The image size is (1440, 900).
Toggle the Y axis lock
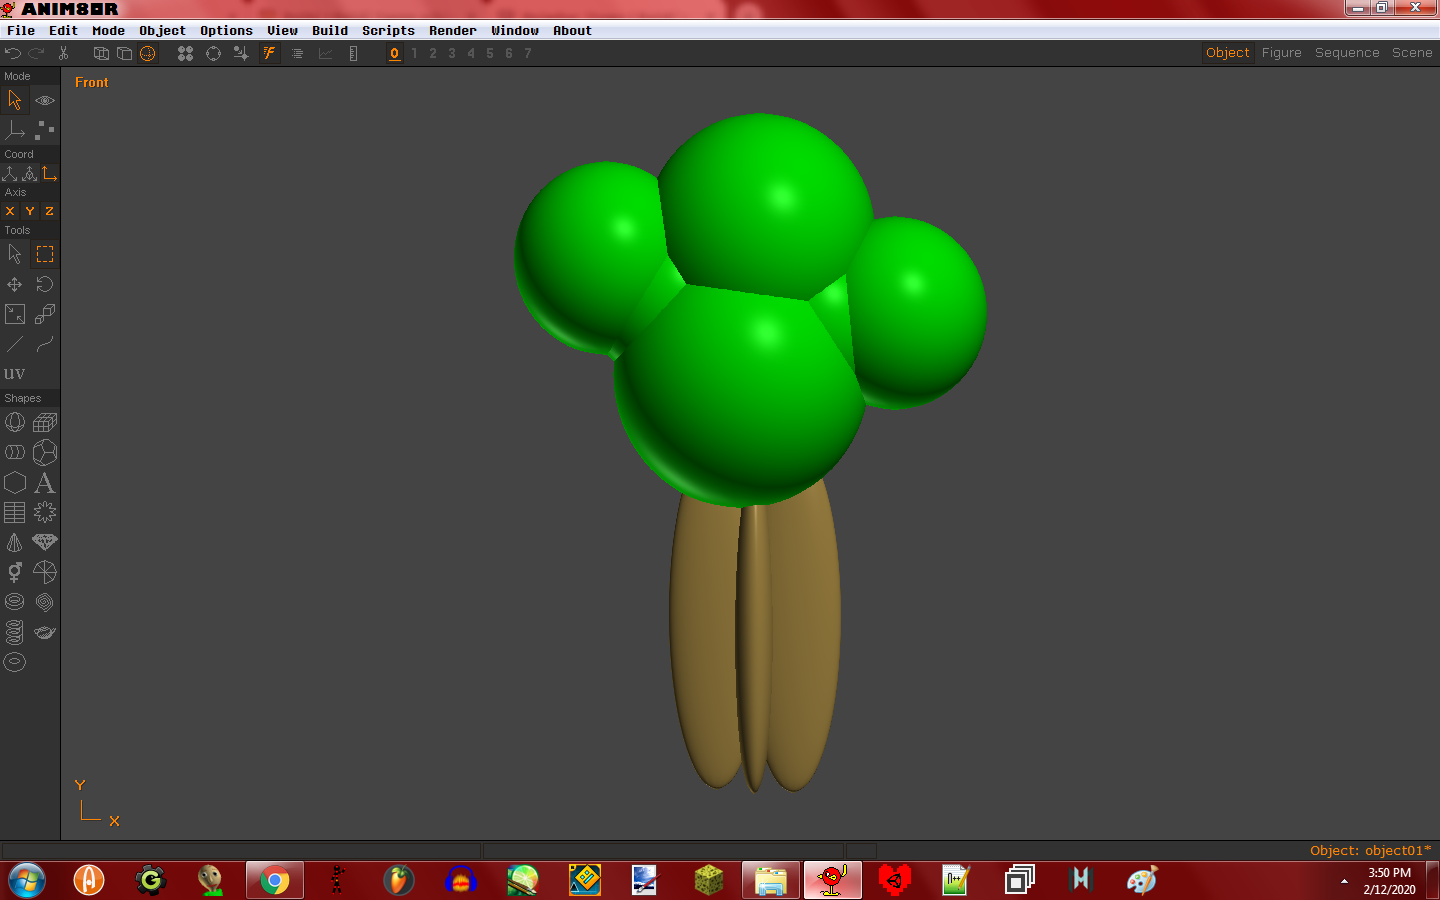click(x=30, y=211)
